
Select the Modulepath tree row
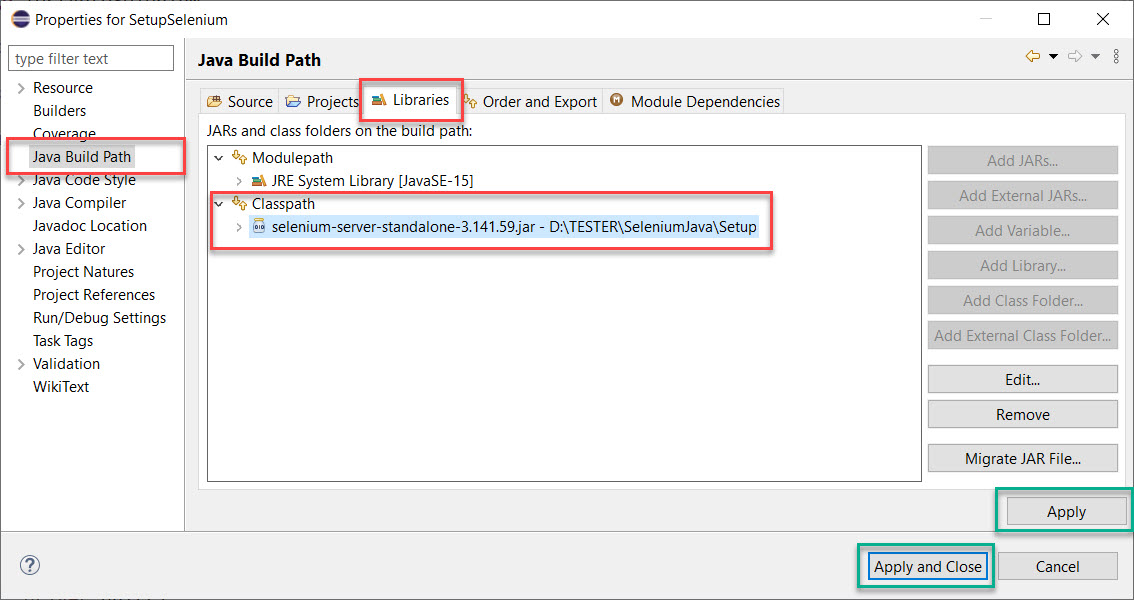(x=292, y=158)
